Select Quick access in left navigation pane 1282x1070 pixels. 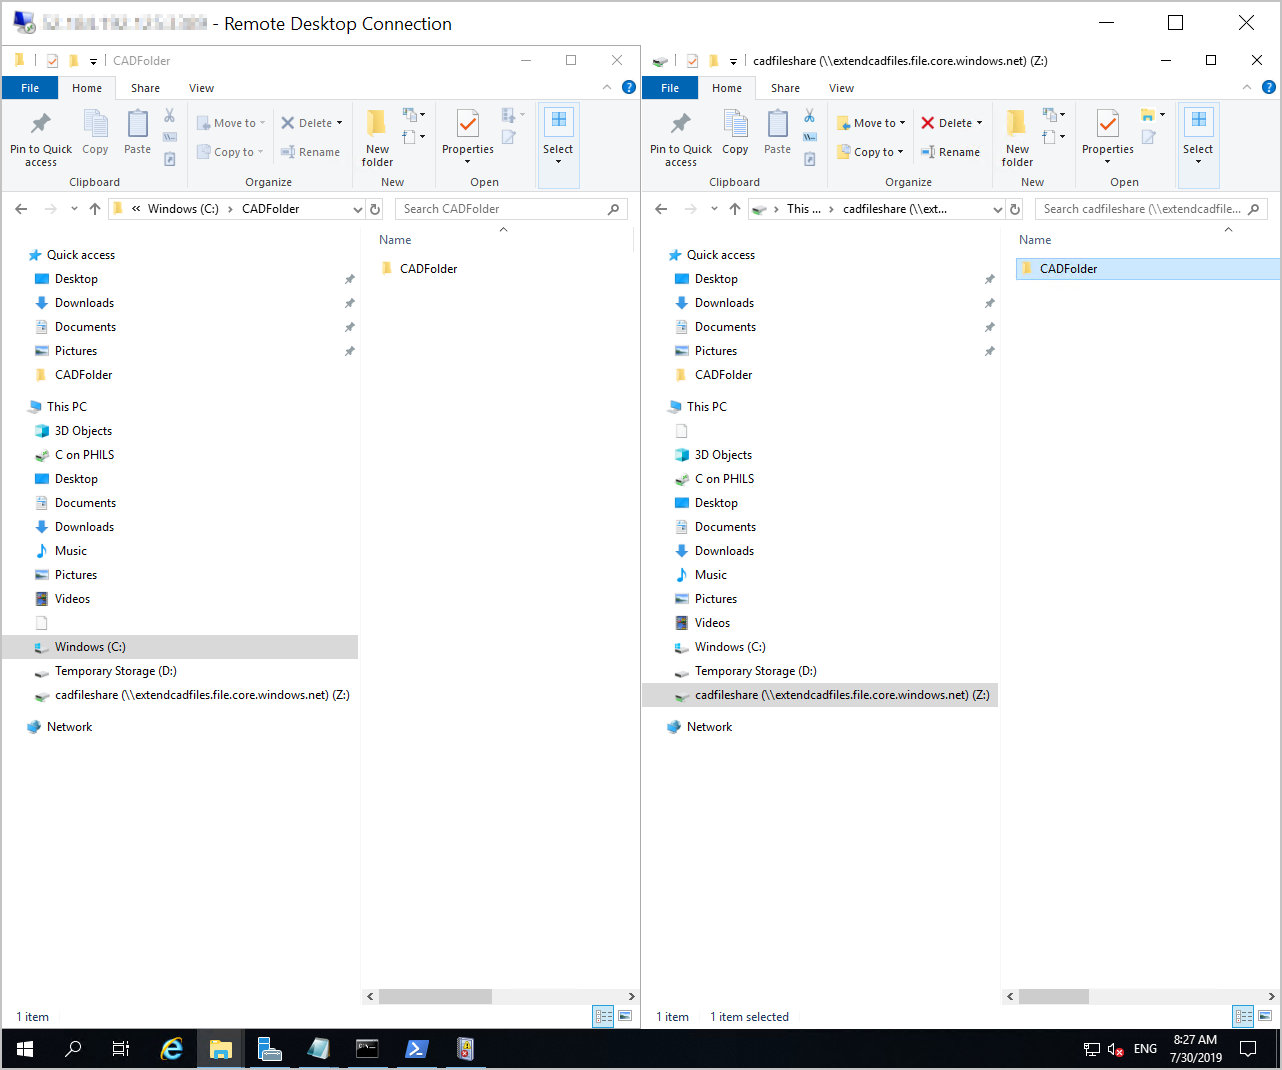80,255
